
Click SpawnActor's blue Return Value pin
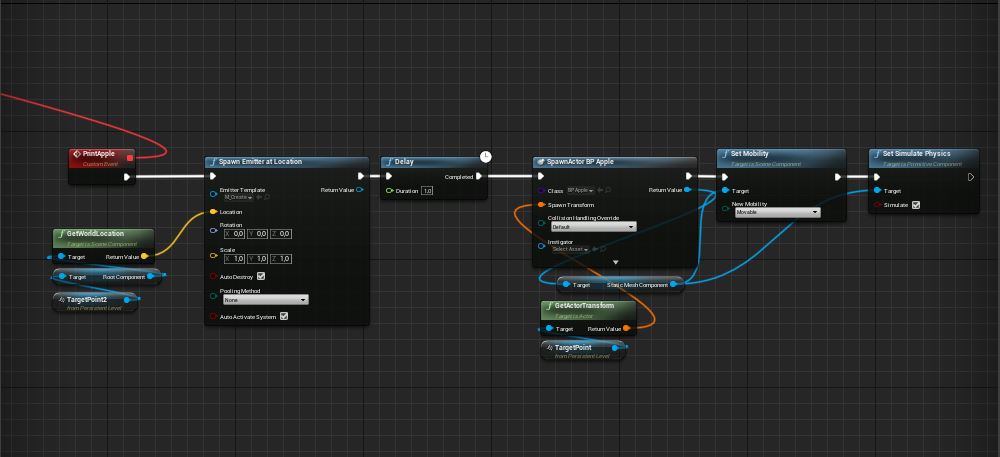click(x=686, y=190)
